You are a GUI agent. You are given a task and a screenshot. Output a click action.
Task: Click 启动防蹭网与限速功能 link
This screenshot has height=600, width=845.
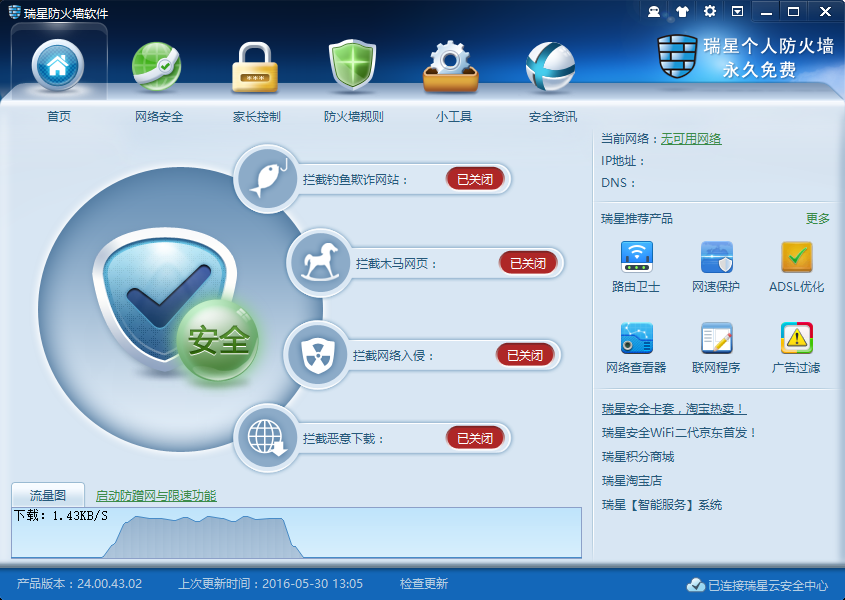tap(156, 495)
